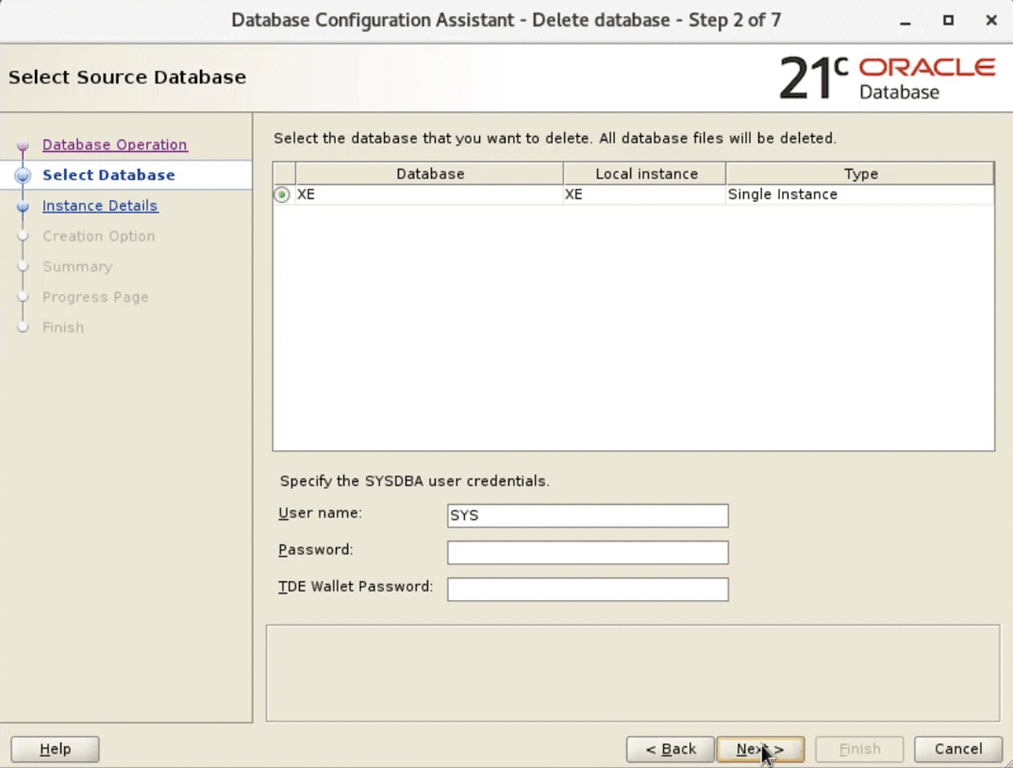Click the Single Instance type cell
Viewport: 1013px width, 768px height.
pos(859,194)
